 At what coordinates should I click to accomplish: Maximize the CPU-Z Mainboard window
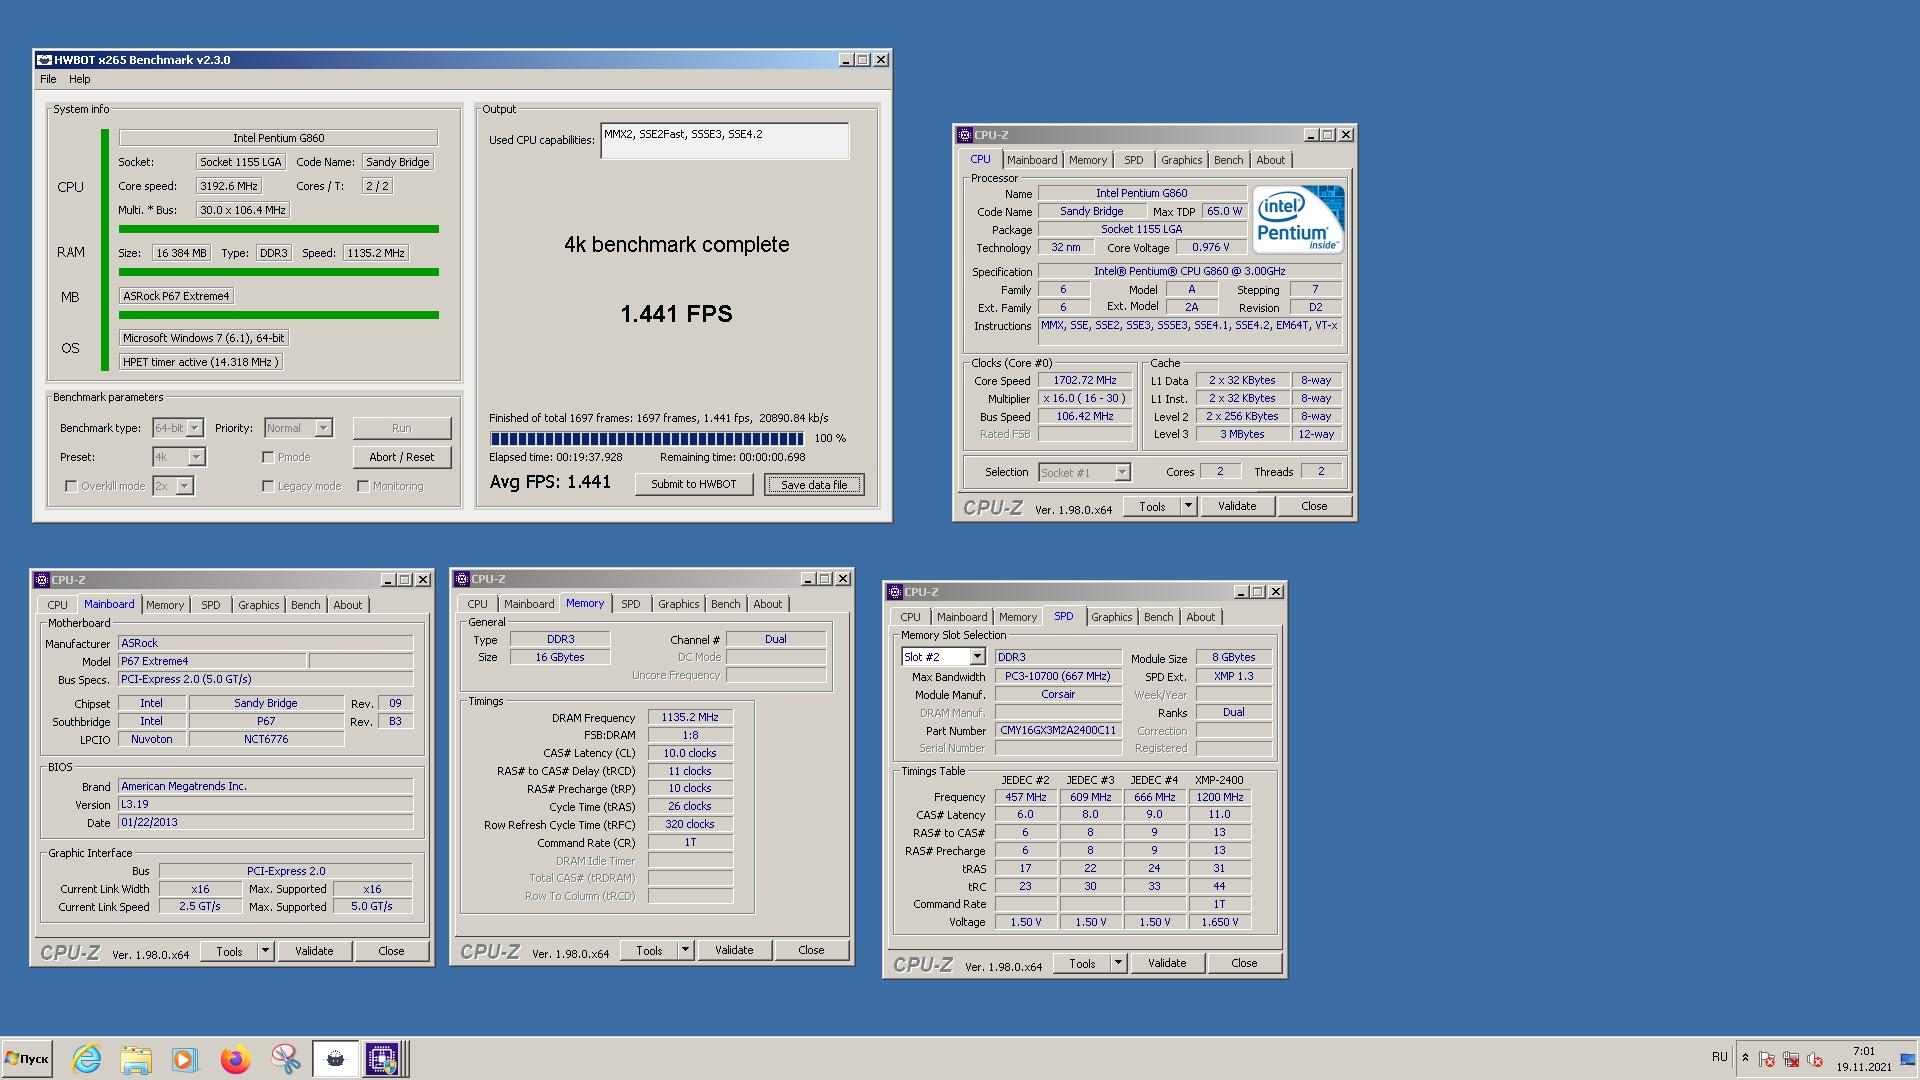405,580
